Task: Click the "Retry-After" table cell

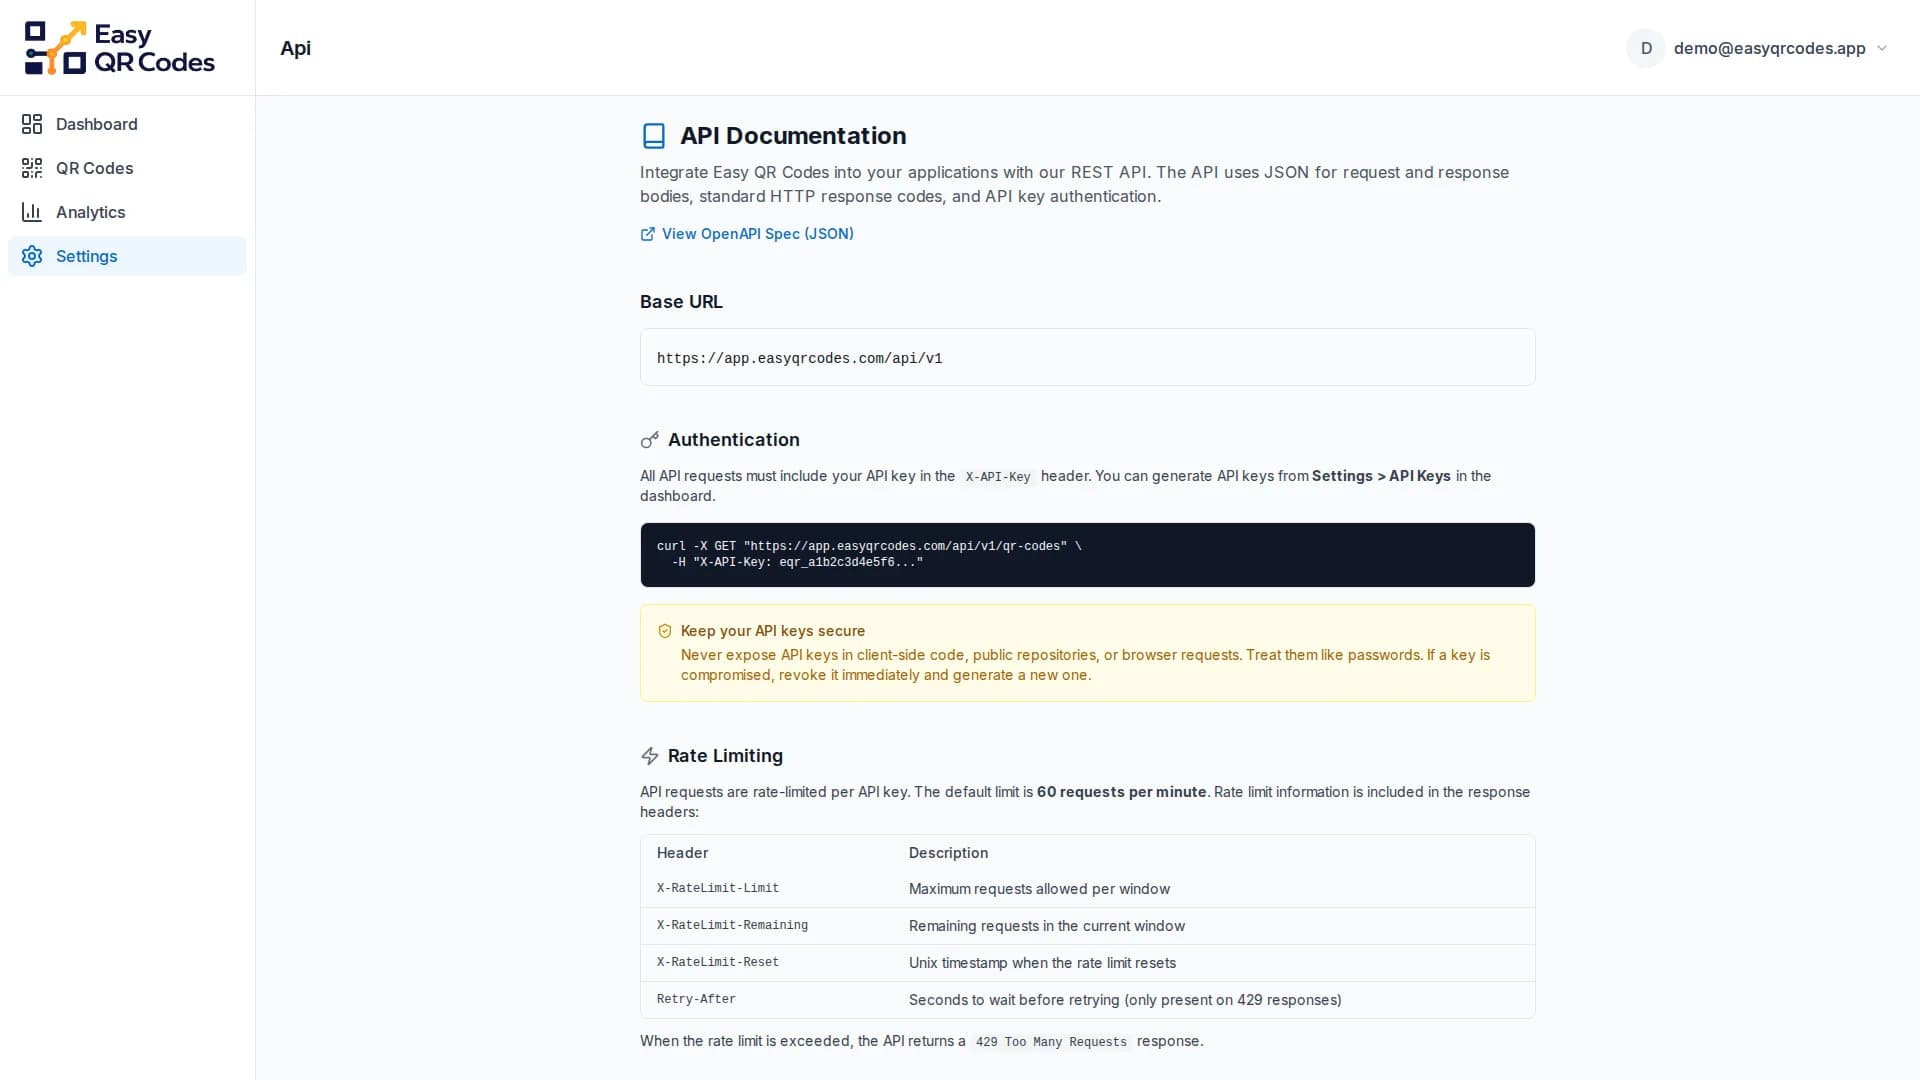Action: (x=696, y=999)
